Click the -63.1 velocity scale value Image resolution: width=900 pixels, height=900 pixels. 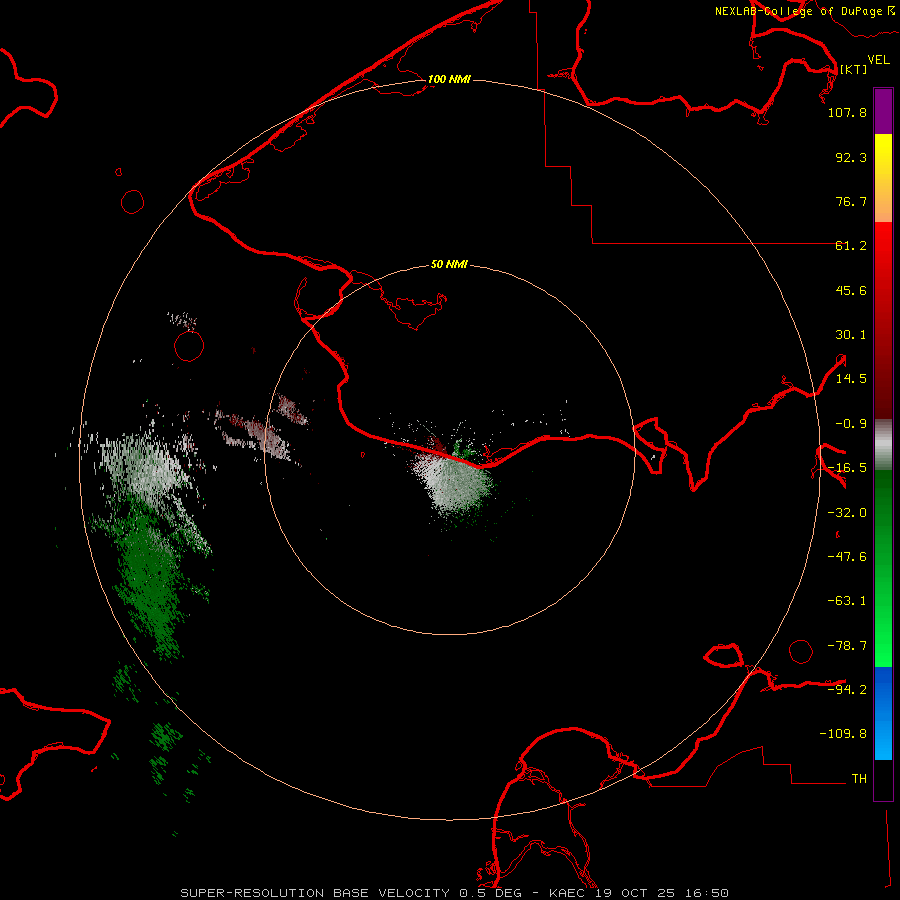coord(847,601)
